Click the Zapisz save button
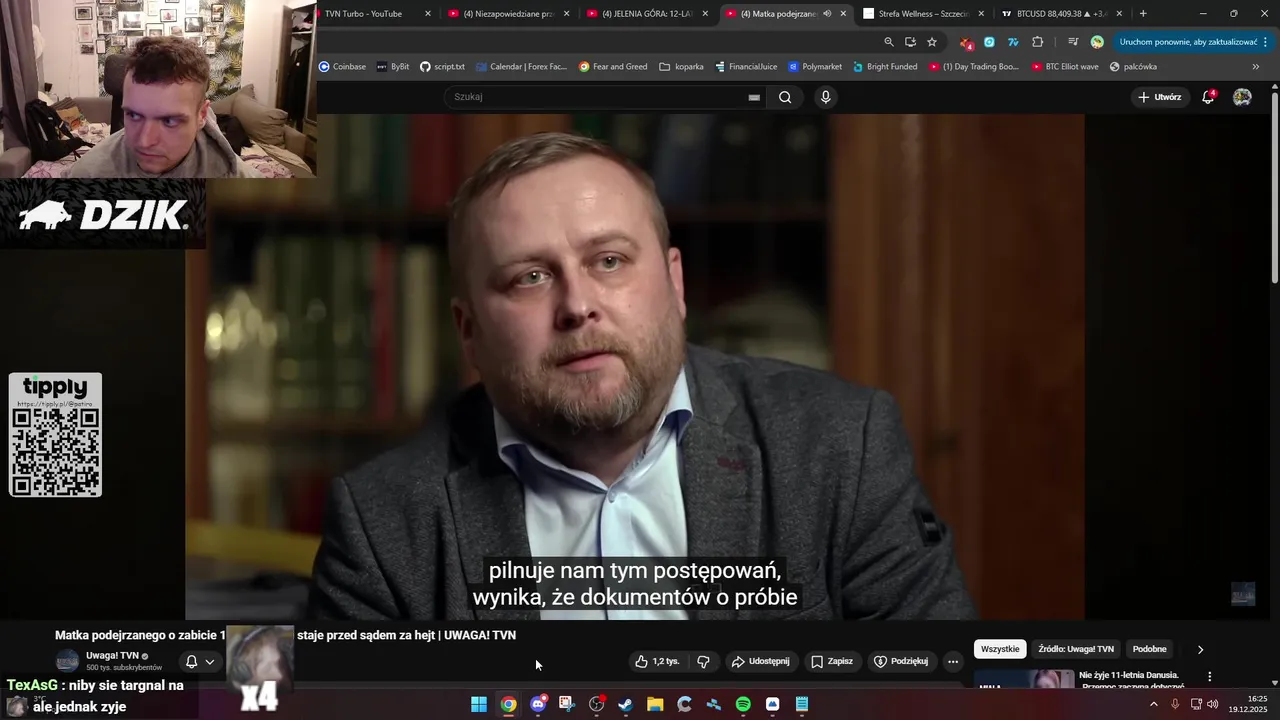The height and width of the screenshot is (720, 1280). (x=832, y=661)
